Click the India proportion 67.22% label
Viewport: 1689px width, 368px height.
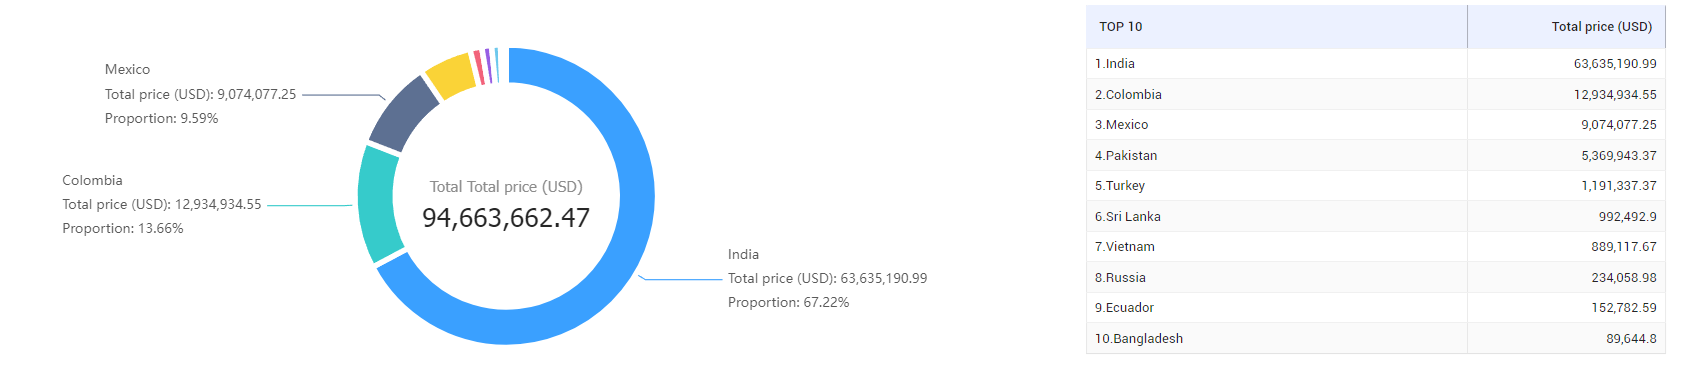tap(788, 302)
